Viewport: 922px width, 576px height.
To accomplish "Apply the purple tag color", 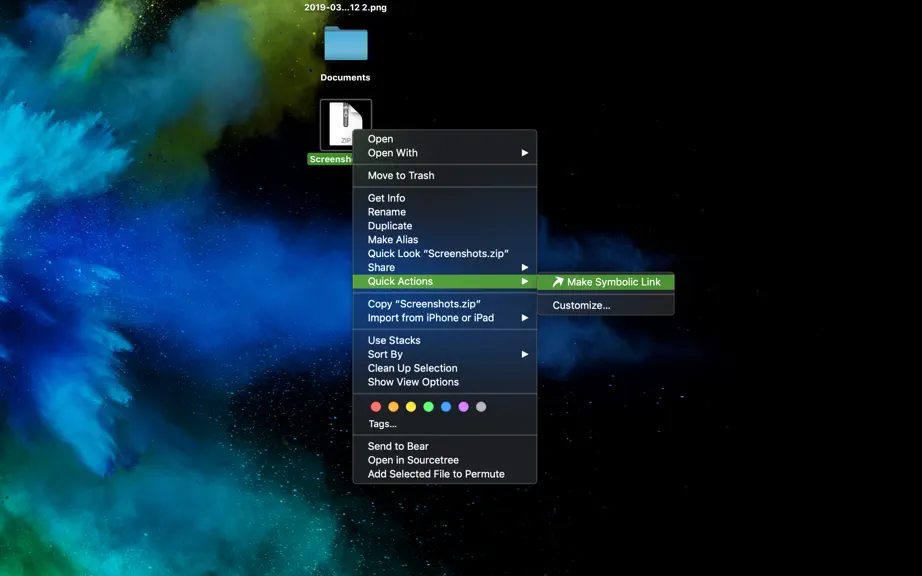I will (463, 407).
